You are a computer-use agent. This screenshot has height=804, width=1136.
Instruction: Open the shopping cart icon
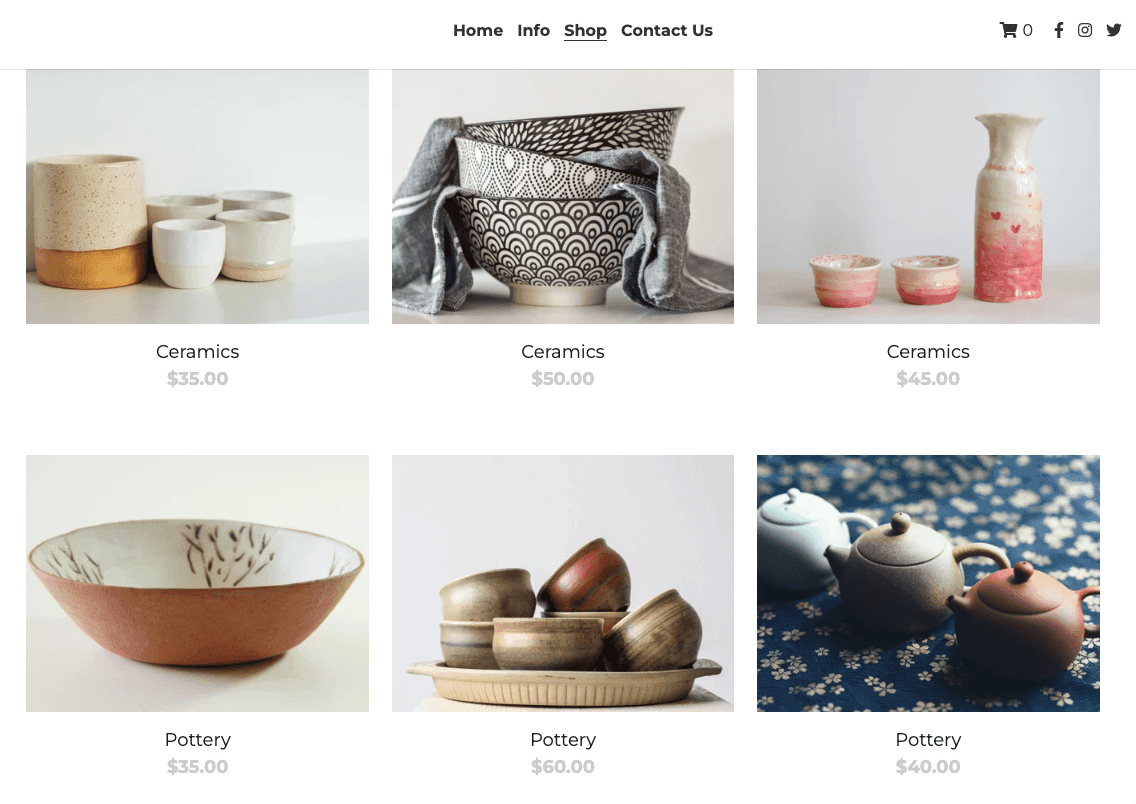coord(1008,30)
